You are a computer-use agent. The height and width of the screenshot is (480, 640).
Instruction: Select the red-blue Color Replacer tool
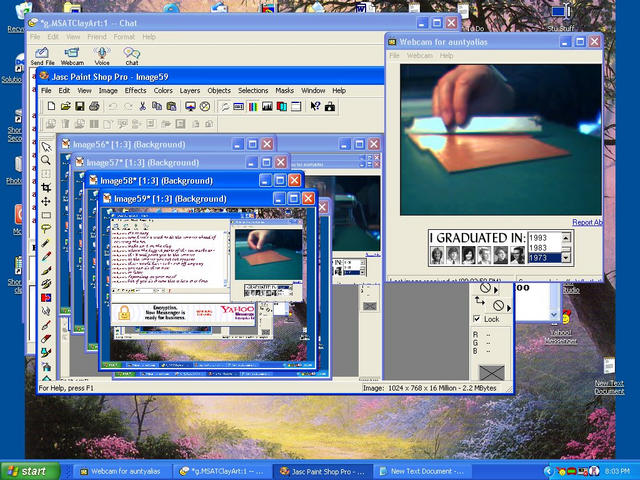(46, 298)
